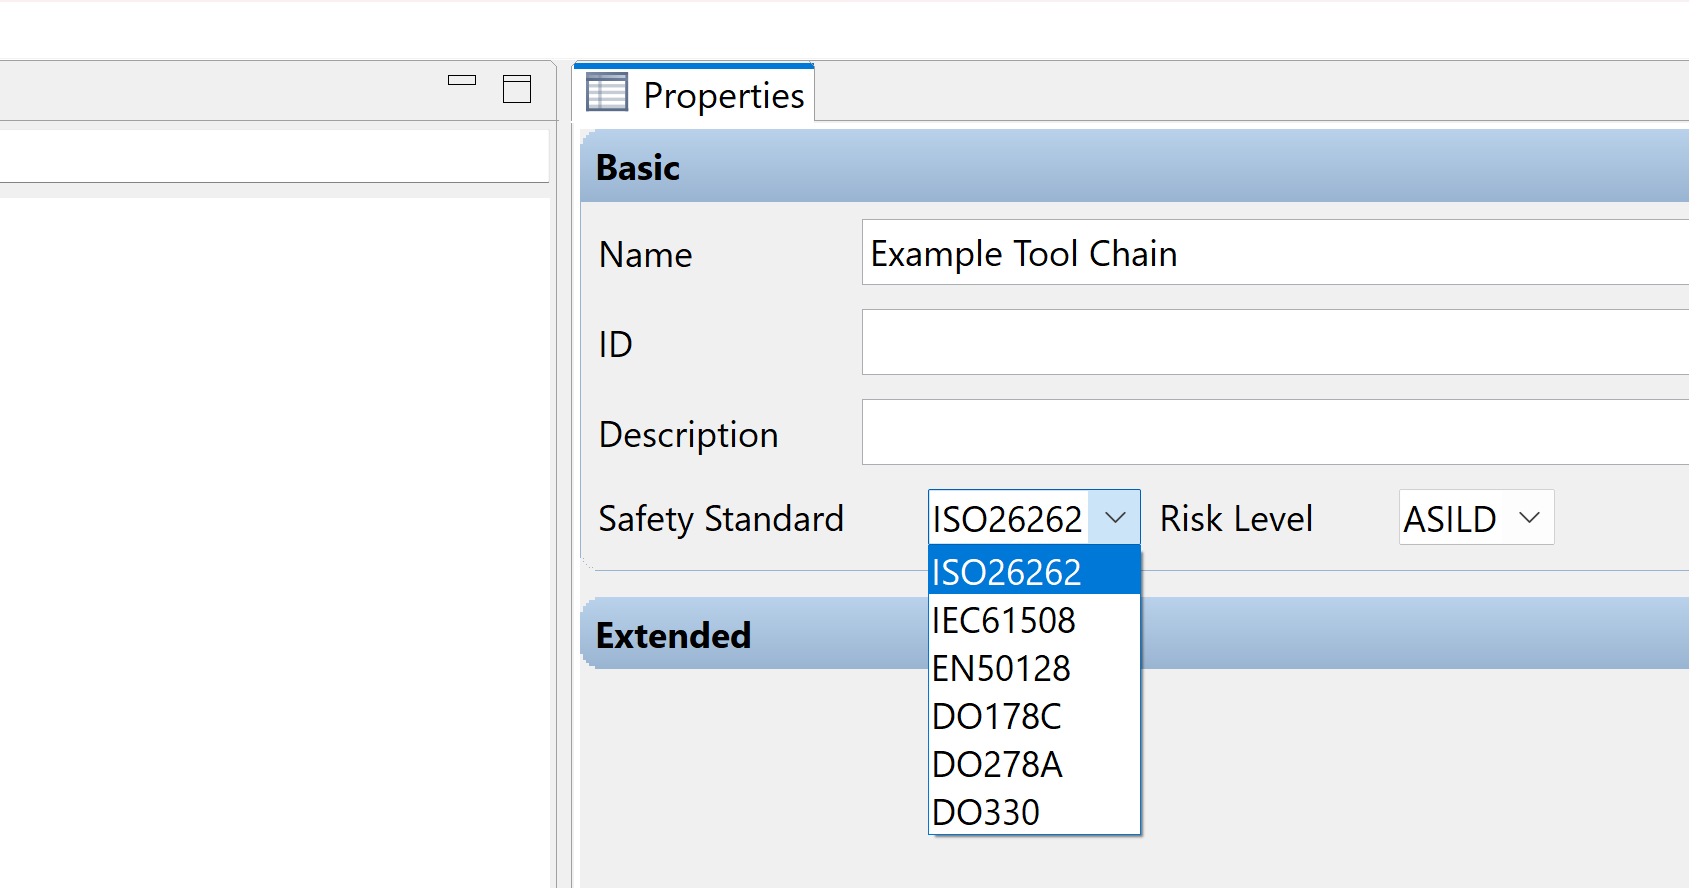Maximize the left view panel

(516, 89)
